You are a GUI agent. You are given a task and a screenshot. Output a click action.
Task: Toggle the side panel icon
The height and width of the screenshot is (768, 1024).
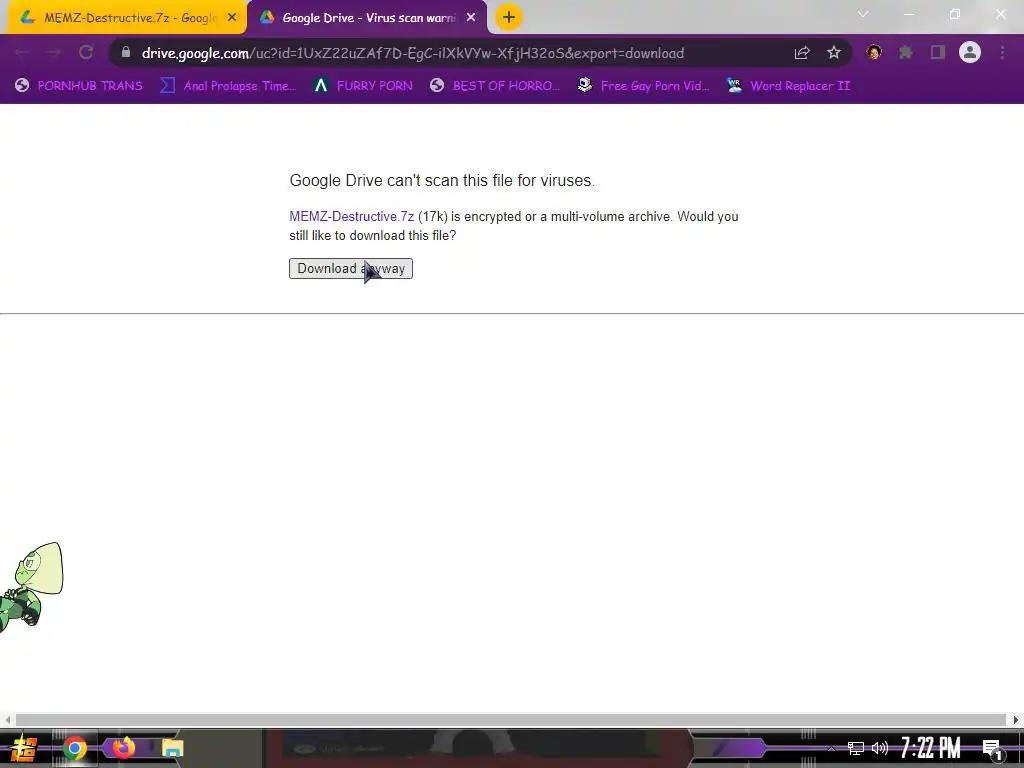[938, 52]
